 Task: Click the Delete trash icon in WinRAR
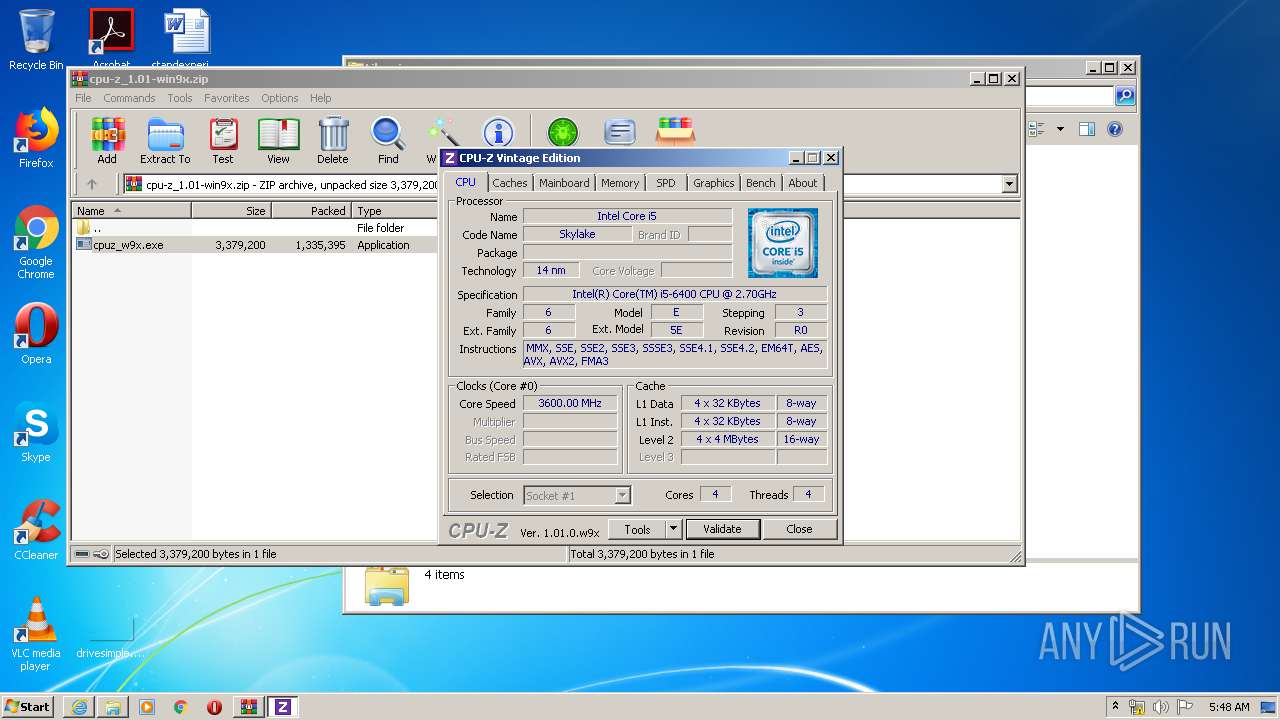333,140
